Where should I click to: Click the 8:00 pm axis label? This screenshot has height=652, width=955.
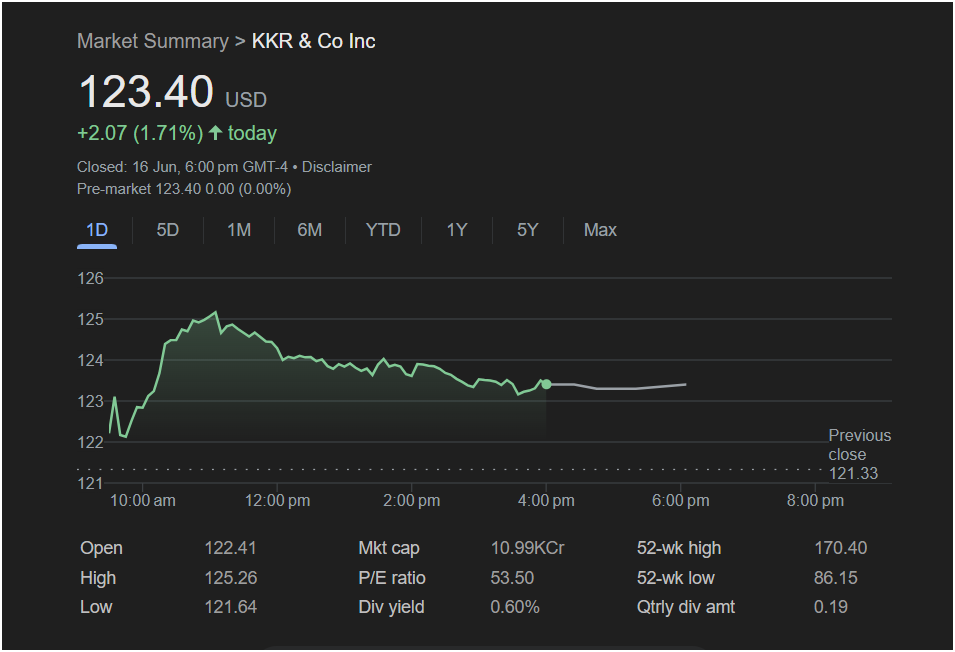816,501
